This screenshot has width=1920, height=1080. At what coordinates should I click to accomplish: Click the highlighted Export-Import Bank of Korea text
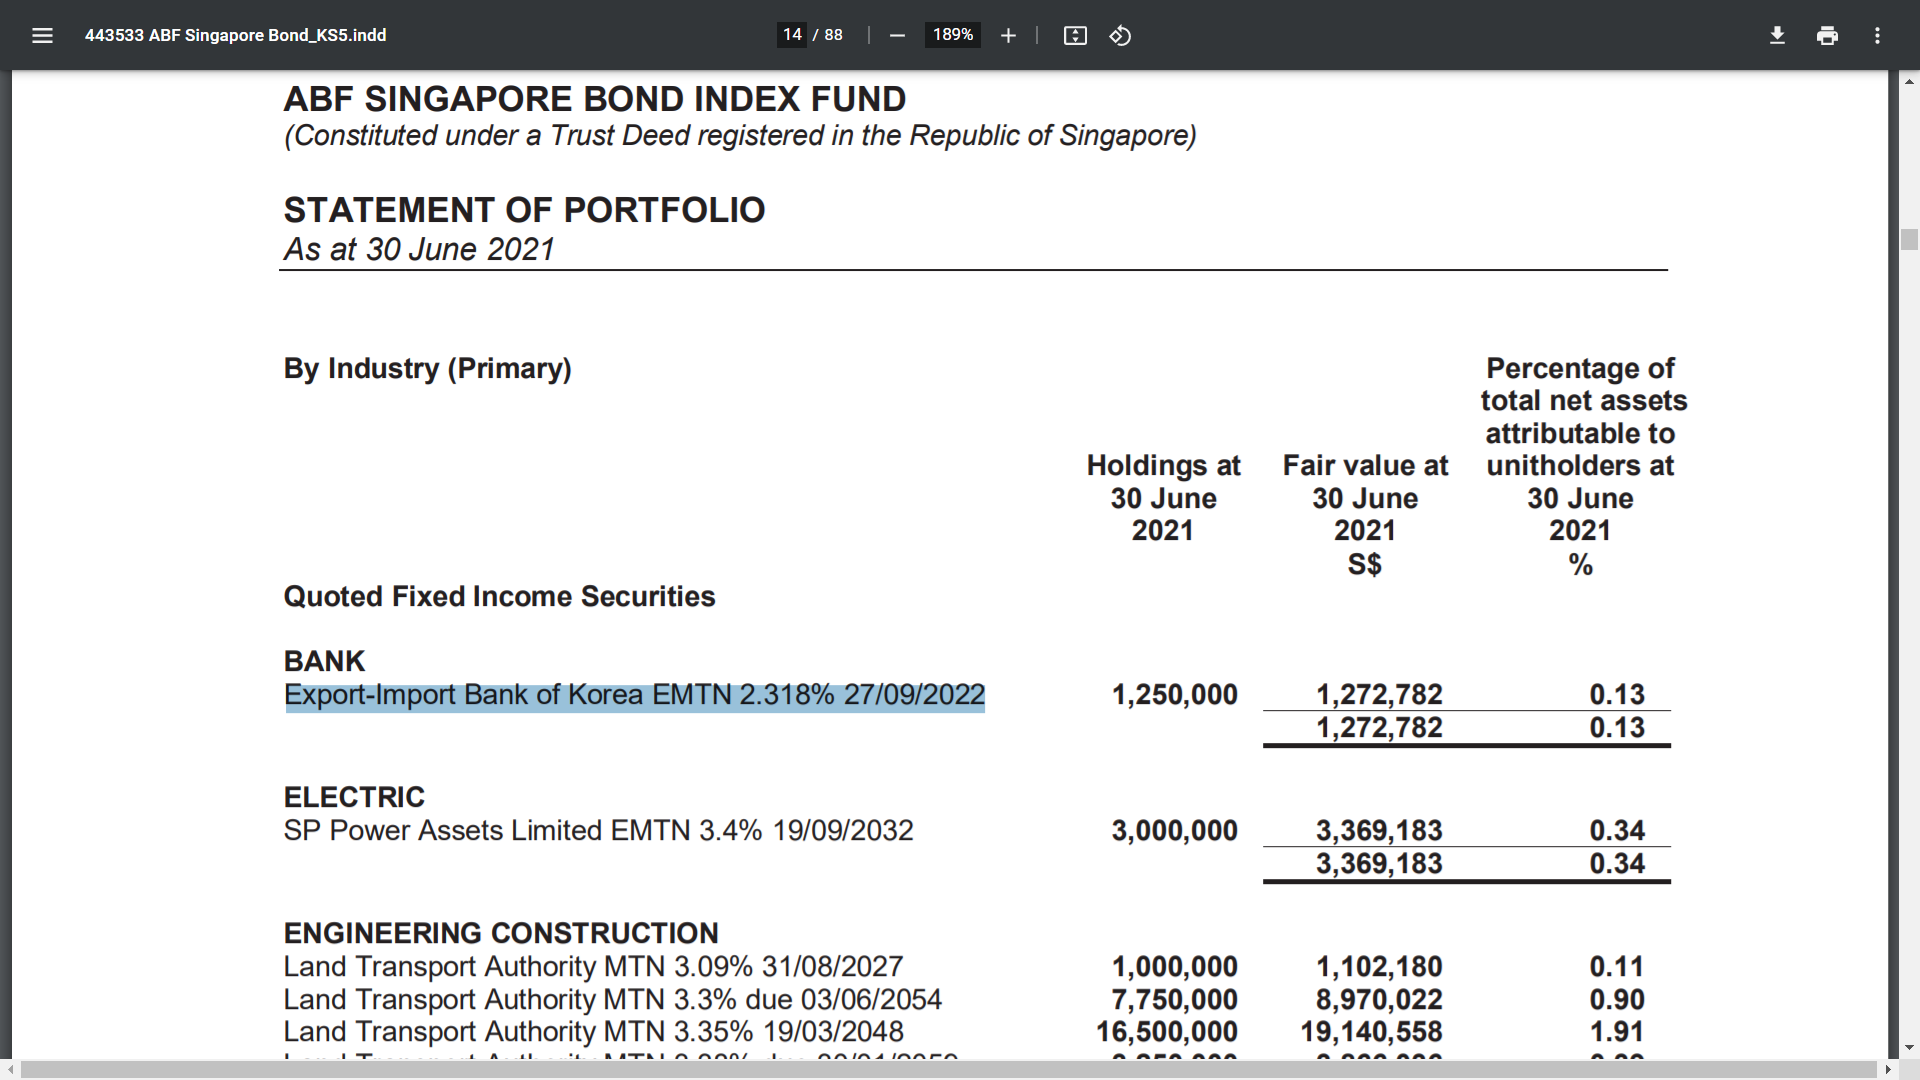pos(634,695)
